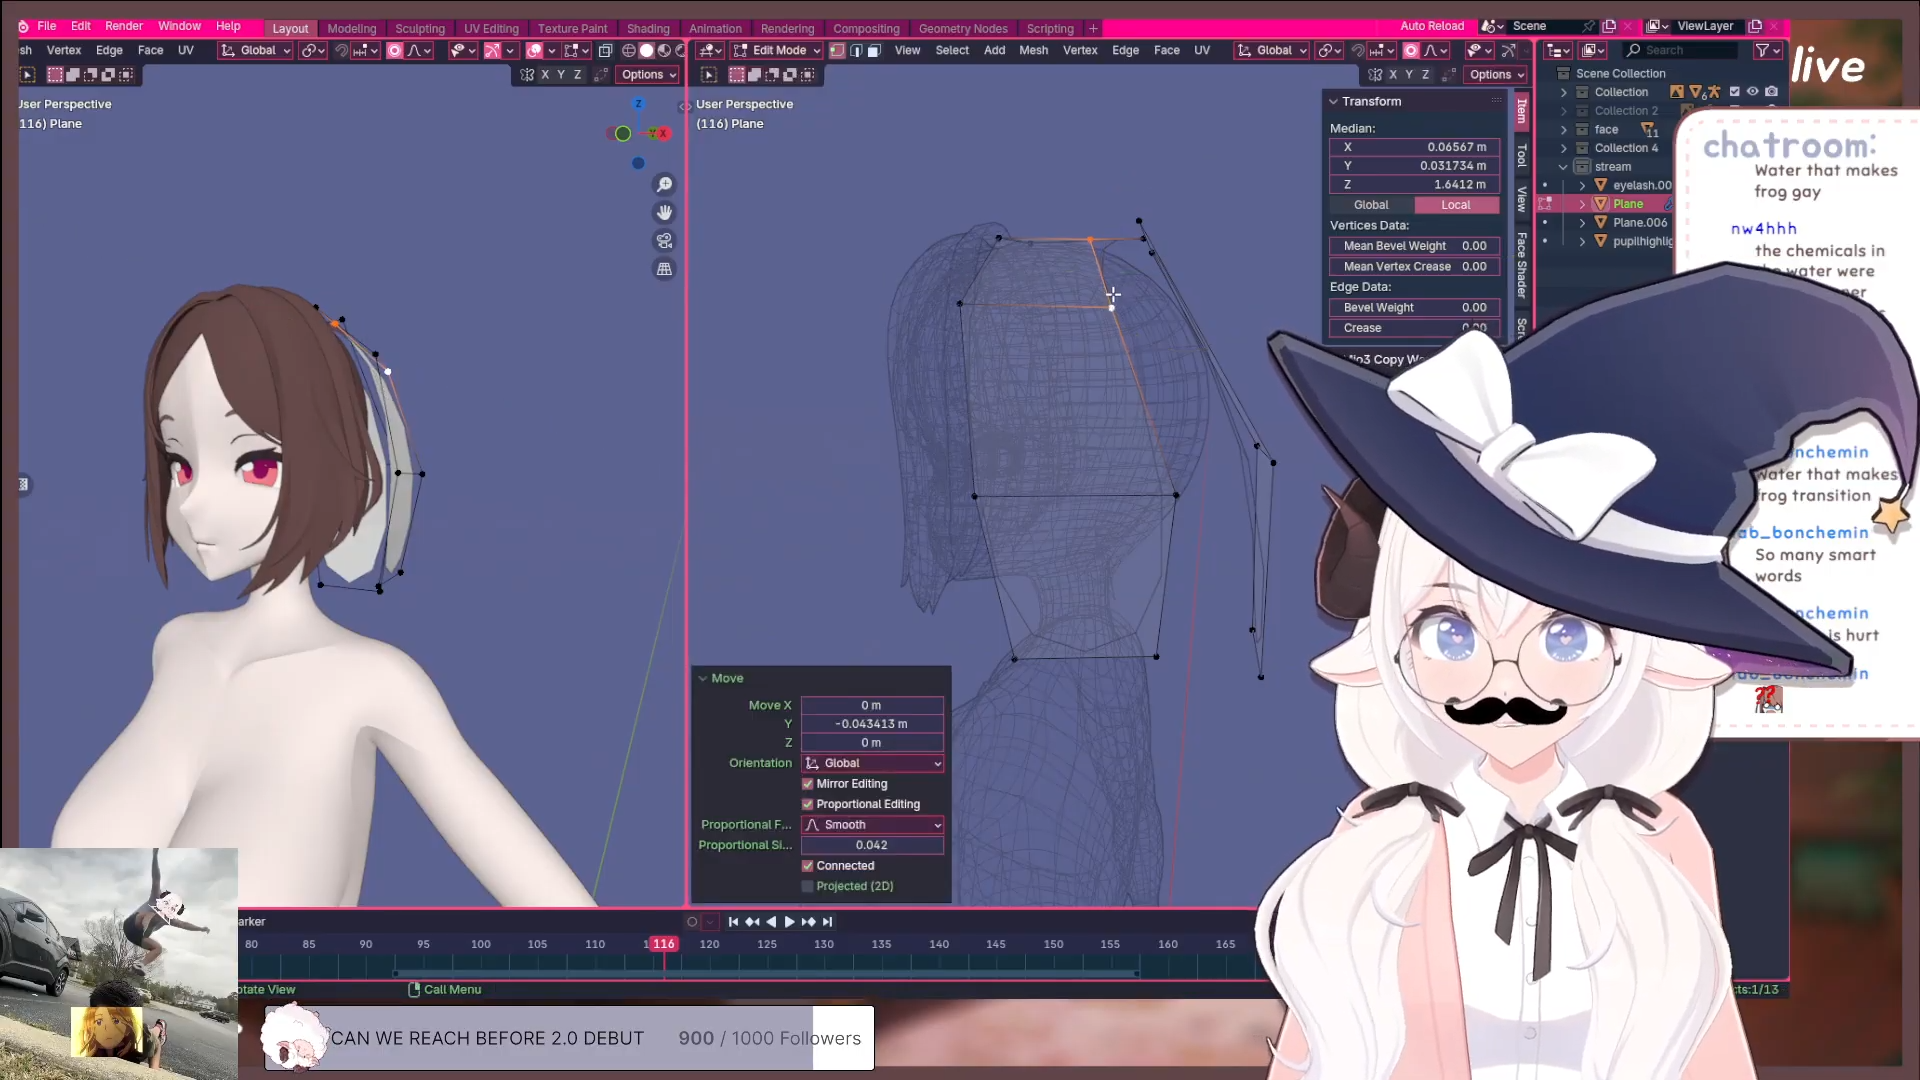The image size is (1920, 1080).
Task: Click mesh symmetry butterfly icon in right viewport
Action: (1375, 75)
